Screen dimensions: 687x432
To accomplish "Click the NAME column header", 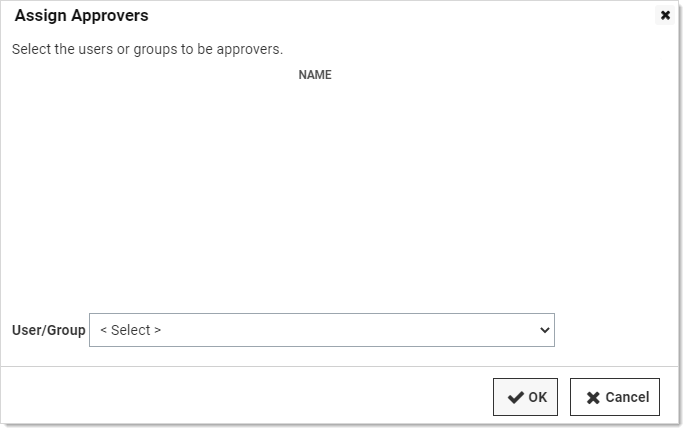I will tap(315, 75).
